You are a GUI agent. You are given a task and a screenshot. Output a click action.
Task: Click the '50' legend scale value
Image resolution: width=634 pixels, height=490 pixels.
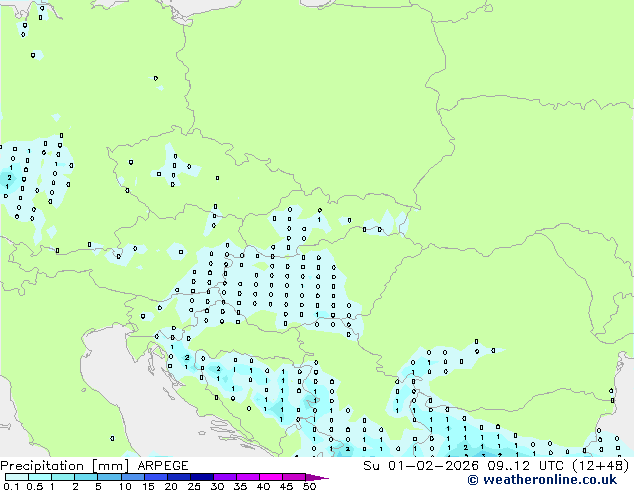point(309,486)
